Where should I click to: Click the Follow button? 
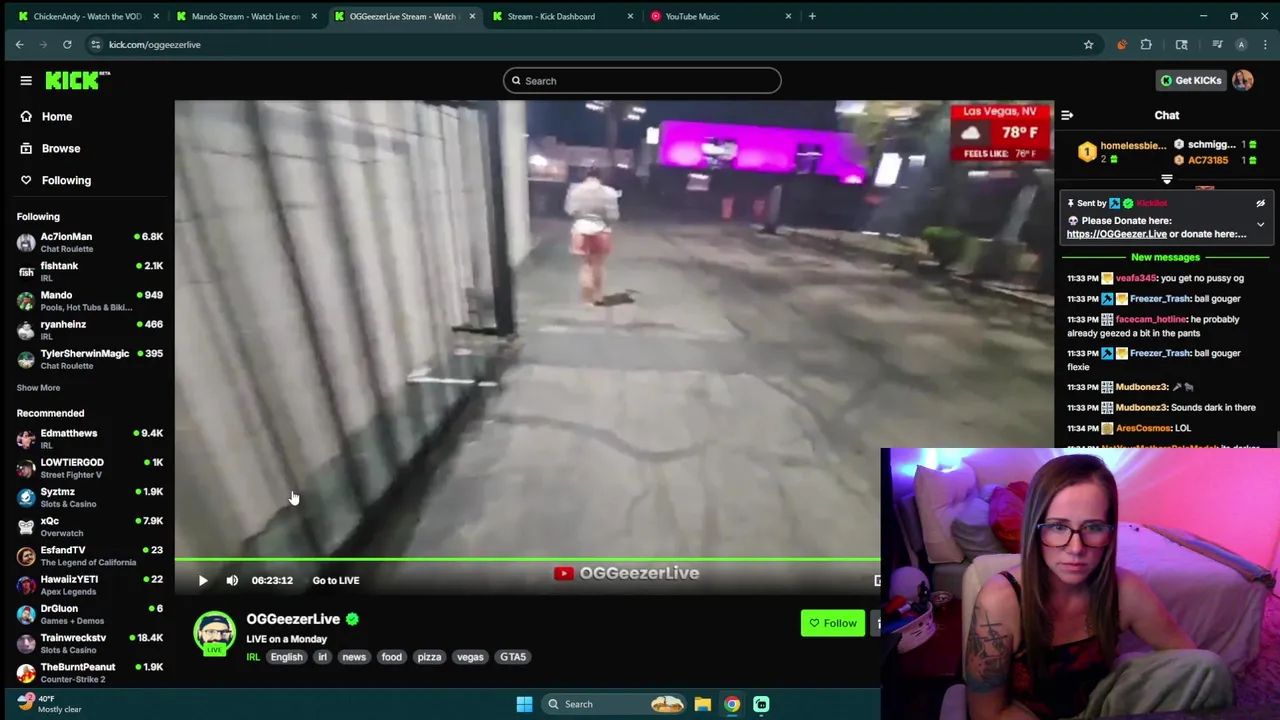click(x=832, y=623)
